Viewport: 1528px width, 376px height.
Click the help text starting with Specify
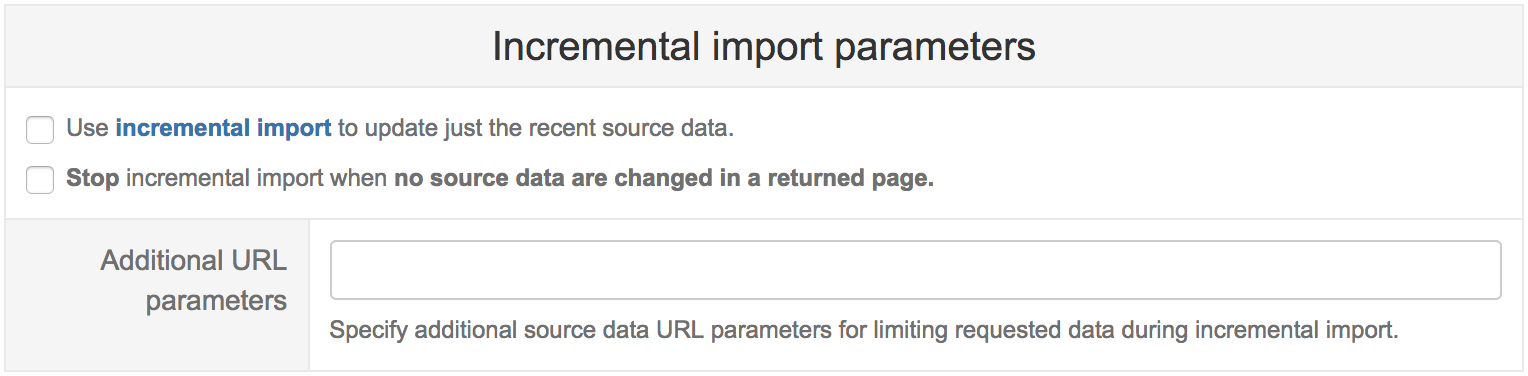(864, 331)
